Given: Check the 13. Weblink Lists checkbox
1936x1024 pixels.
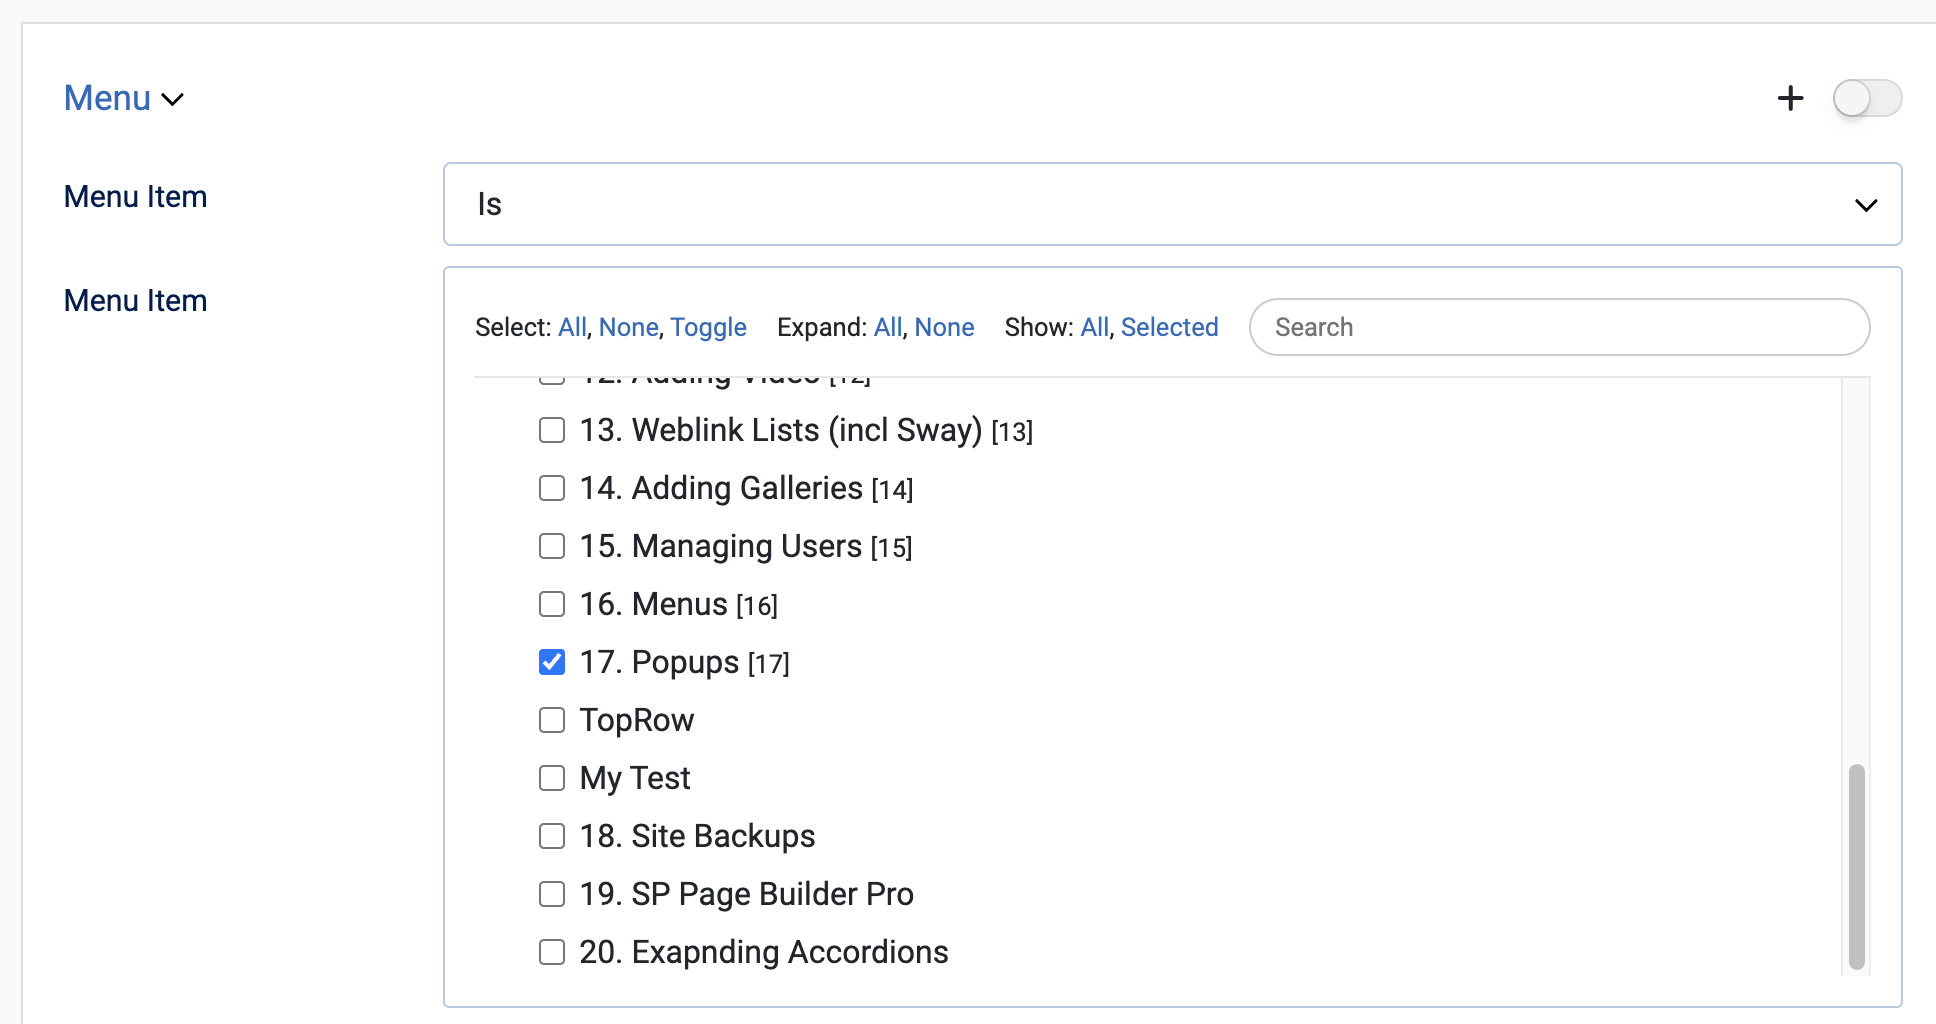Looking at the screenshot, I should coord(552,430).
